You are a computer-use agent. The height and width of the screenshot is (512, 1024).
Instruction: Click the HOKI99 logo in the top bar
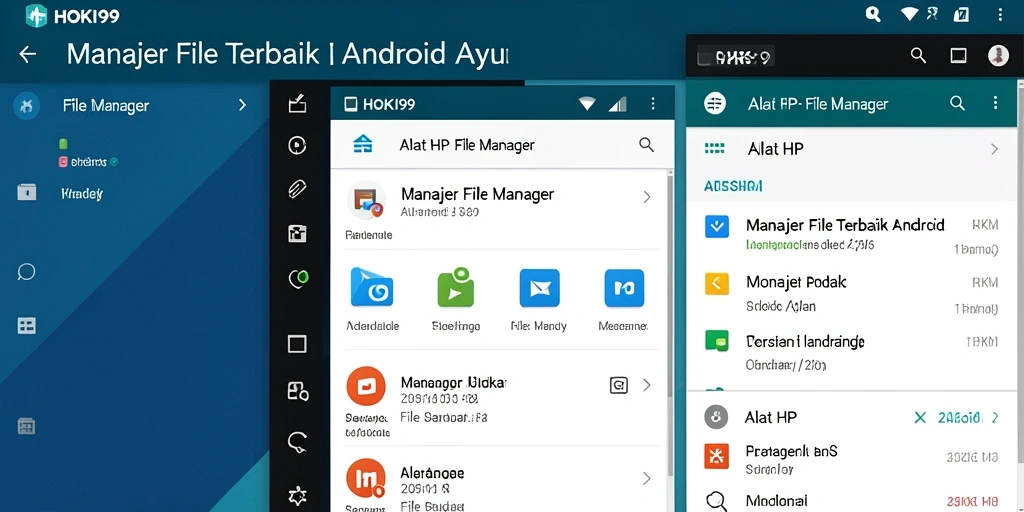click(36, 16)
